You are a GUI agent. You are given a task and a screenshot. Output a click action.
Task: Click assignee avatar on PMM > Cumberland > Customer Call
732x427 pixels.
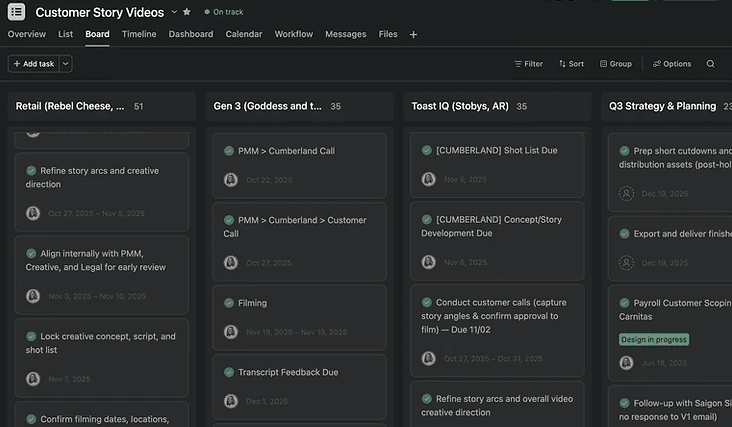(231, 263)
